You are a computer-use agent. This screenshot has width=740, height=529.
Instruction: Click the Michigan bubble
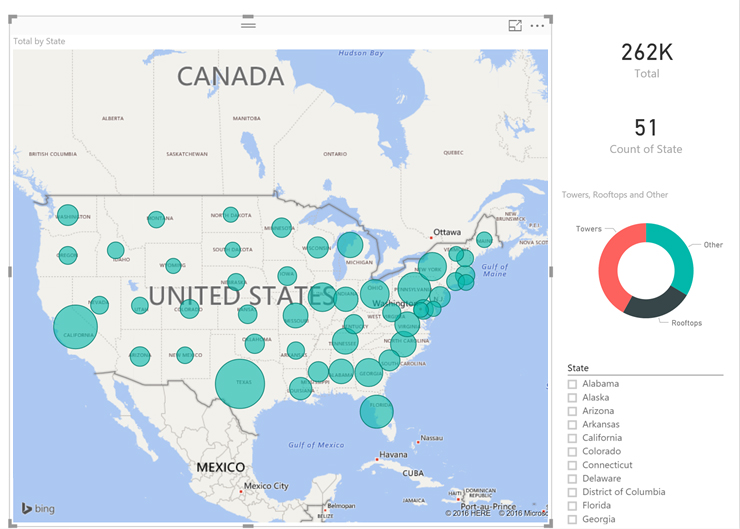(350, 245)
